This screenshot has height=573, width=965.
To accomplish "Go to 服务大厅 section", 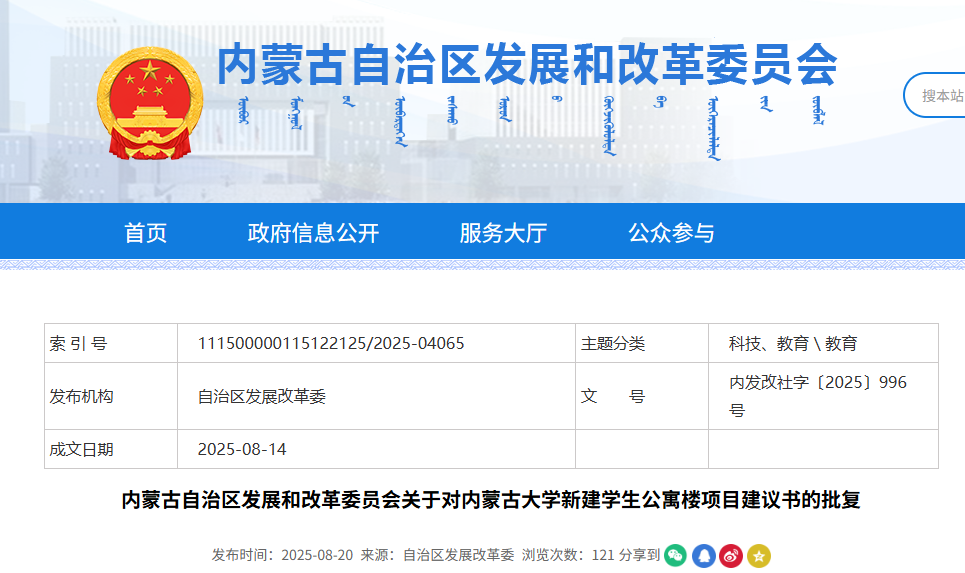I will pos(503,233).
